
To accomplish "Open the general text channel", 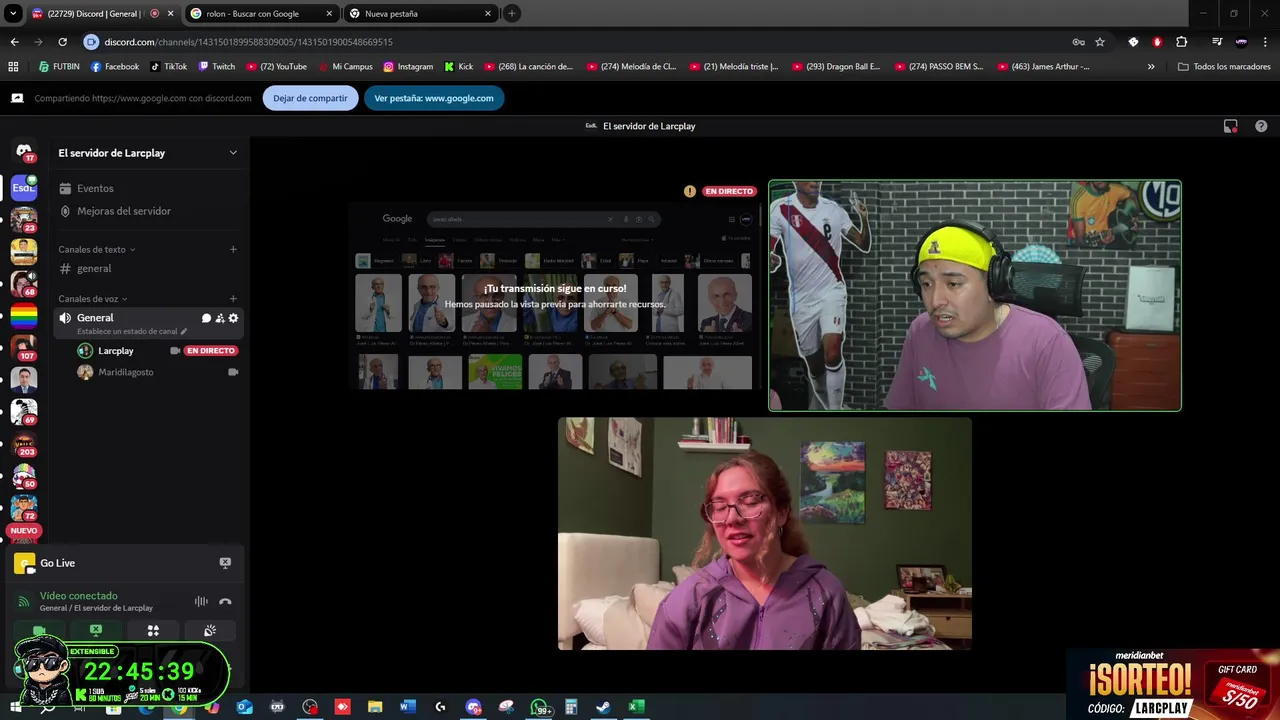I will (x=149, y=268).
